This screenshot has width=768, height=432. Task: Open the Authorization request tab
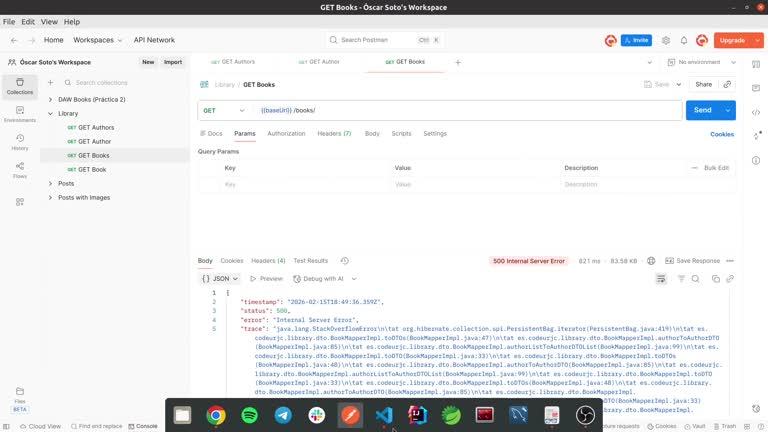[x=286, y=134]
